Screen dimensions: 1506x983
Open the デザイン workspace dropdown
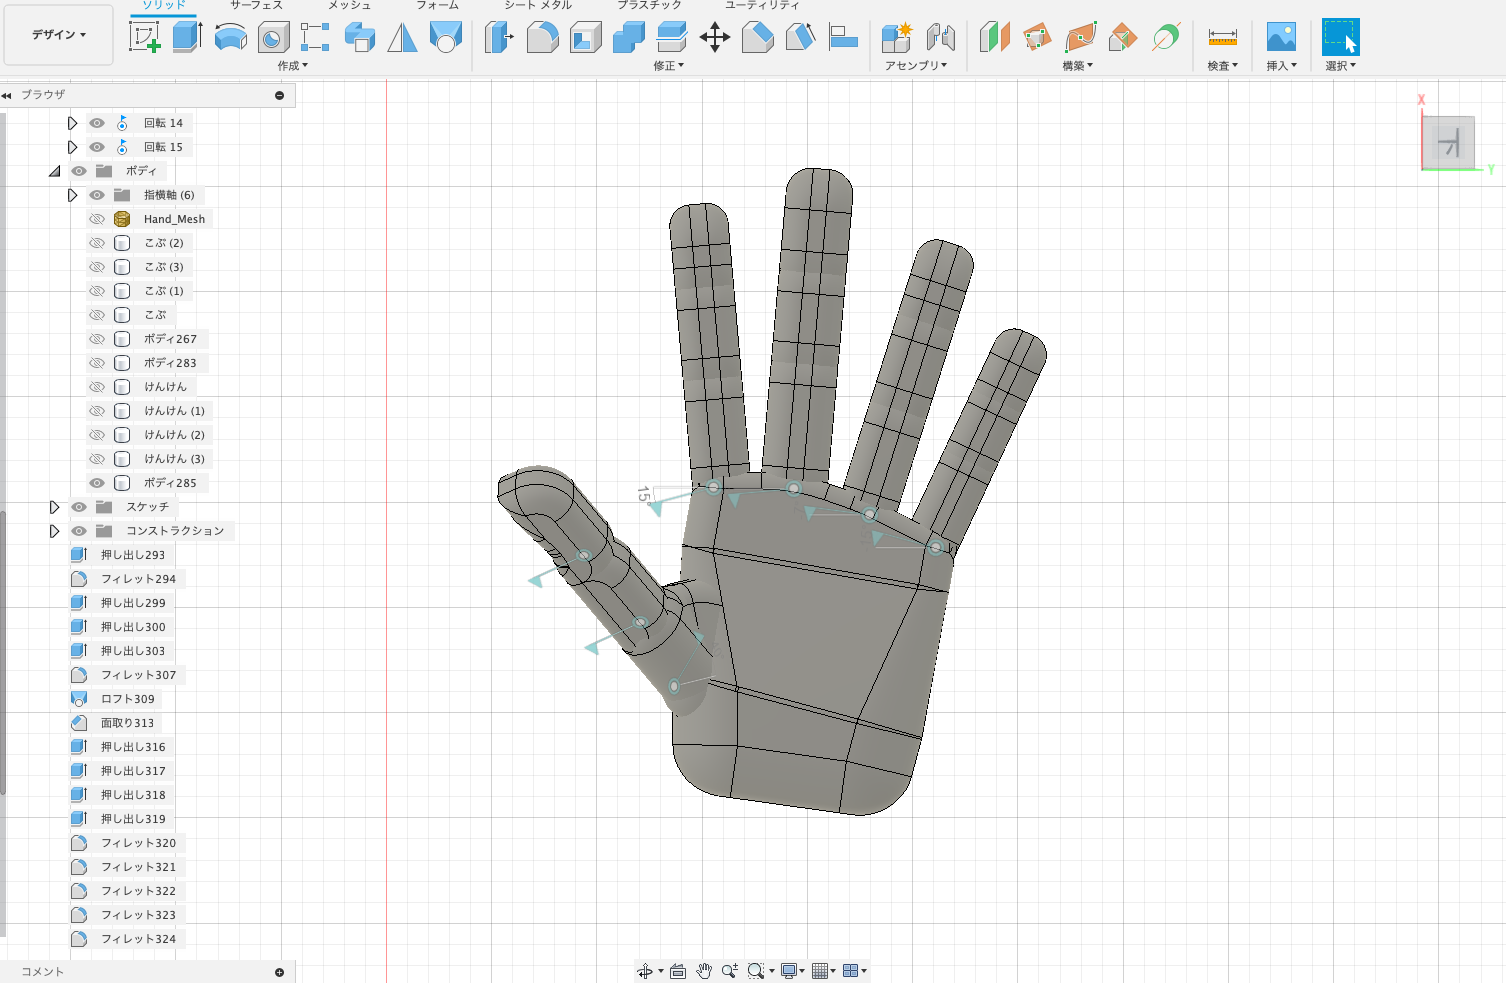point(58,35)
